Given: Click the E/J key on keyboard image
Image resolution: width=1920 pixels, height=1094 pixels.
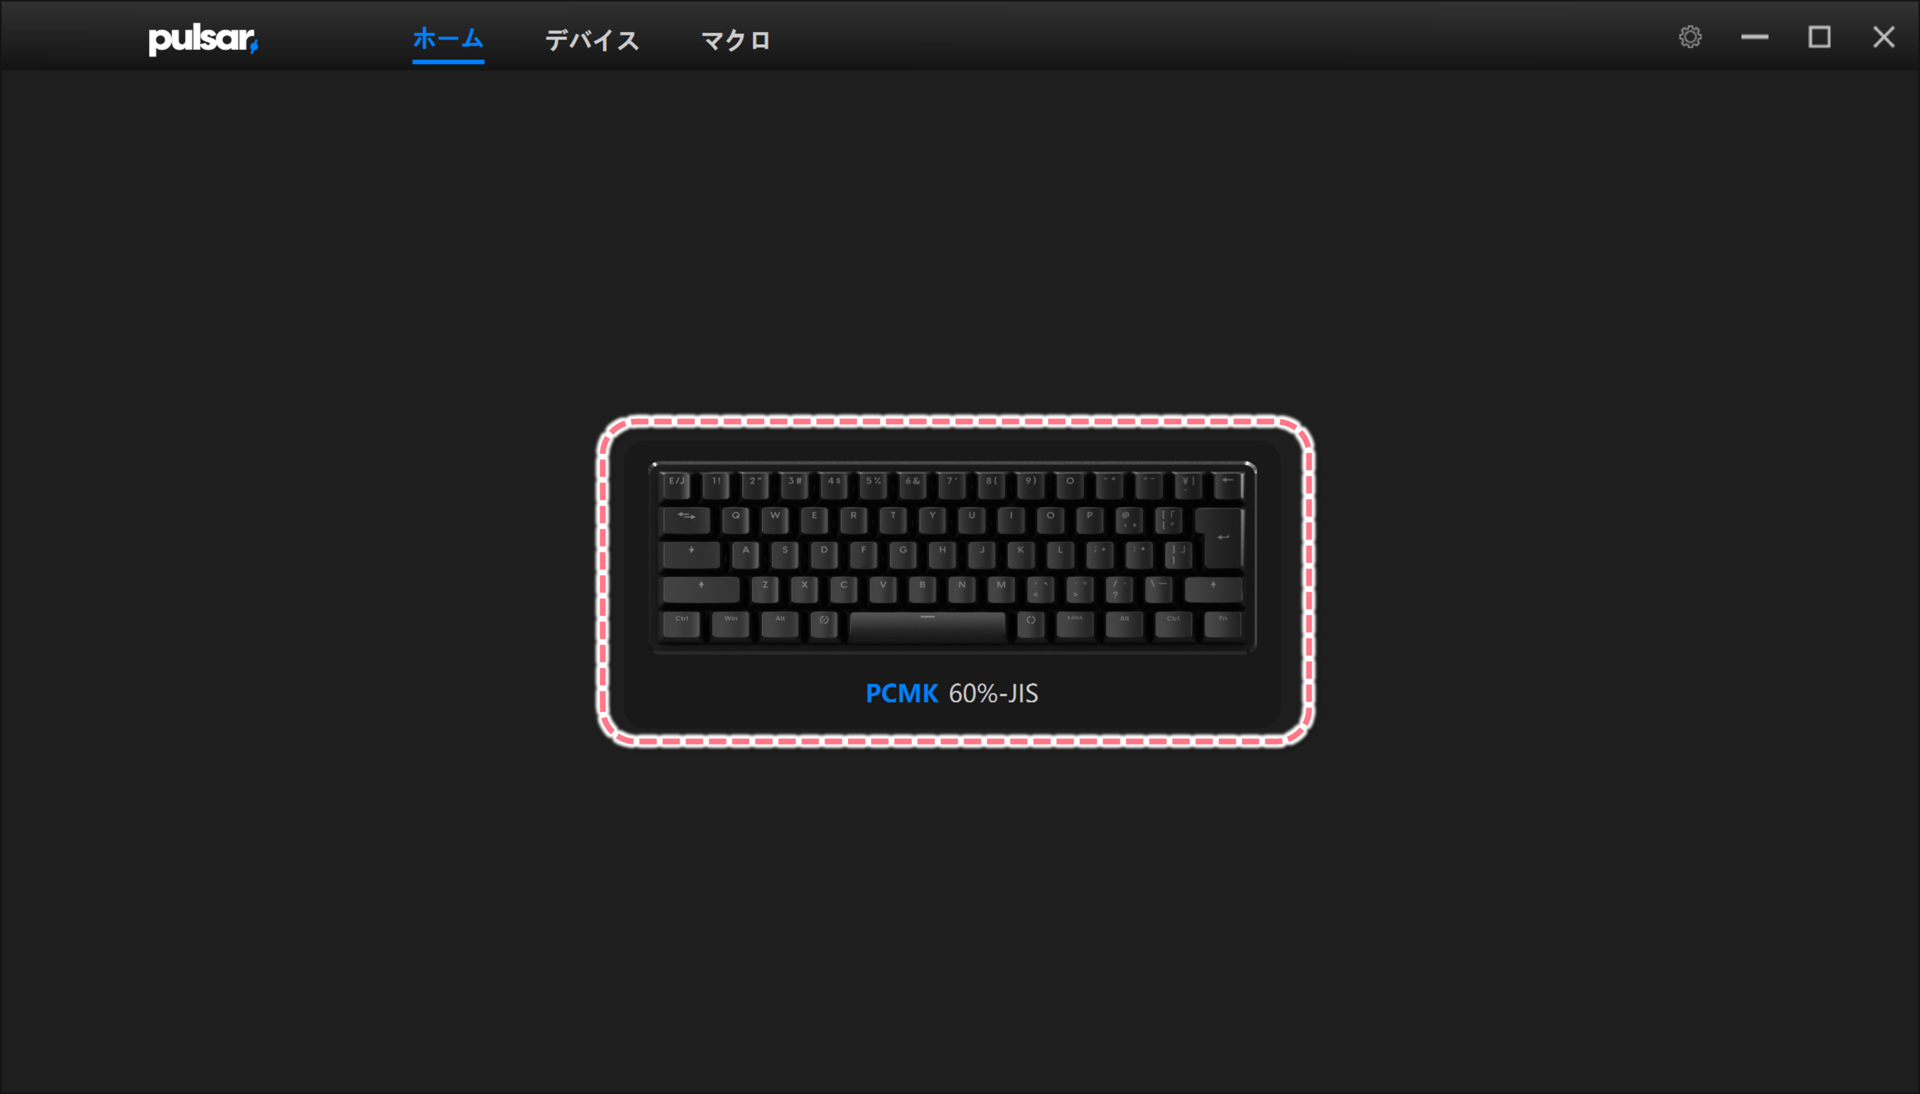Looking at the screenshot, I should (x=677, y=485).
